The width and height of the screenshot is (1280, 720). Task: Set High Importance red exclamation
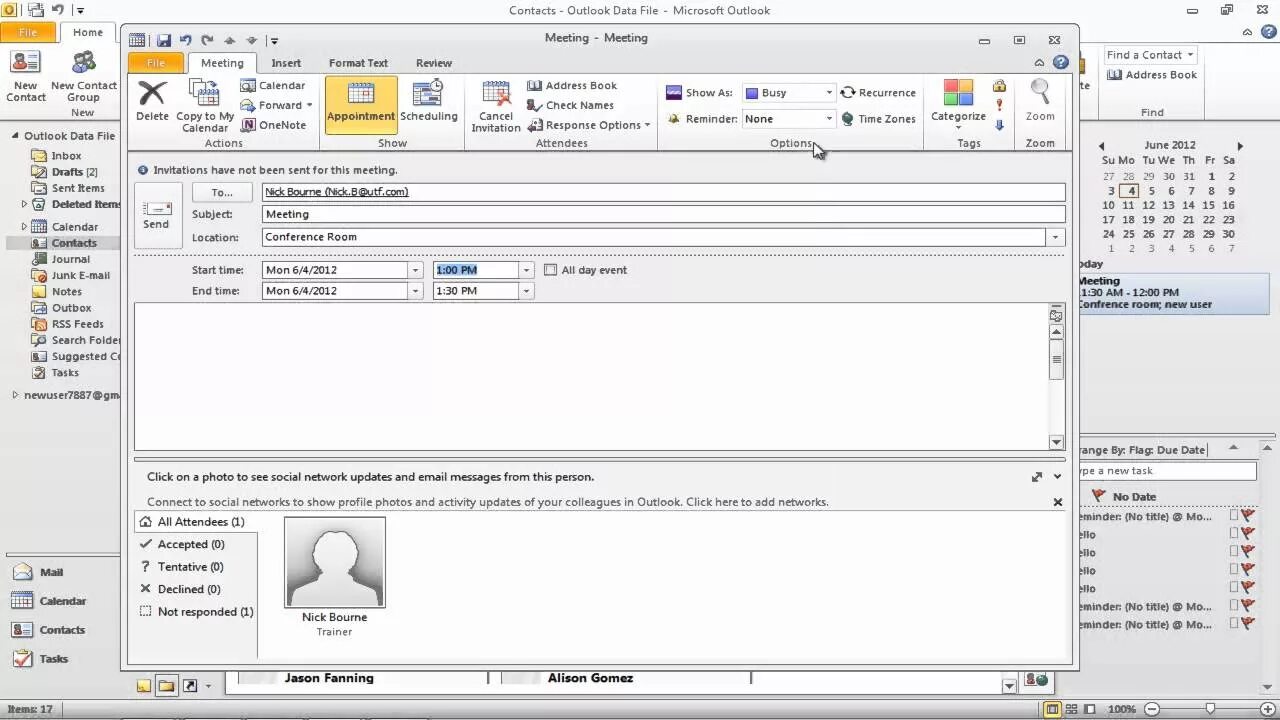coord(999,105)
